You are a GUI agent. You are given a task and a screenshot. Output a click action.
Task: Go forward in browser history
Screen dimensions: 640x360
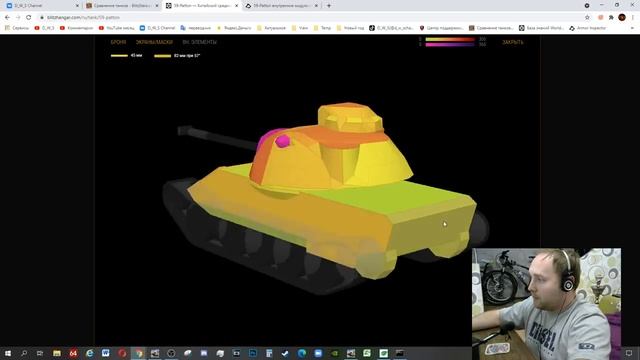point(18,18)
